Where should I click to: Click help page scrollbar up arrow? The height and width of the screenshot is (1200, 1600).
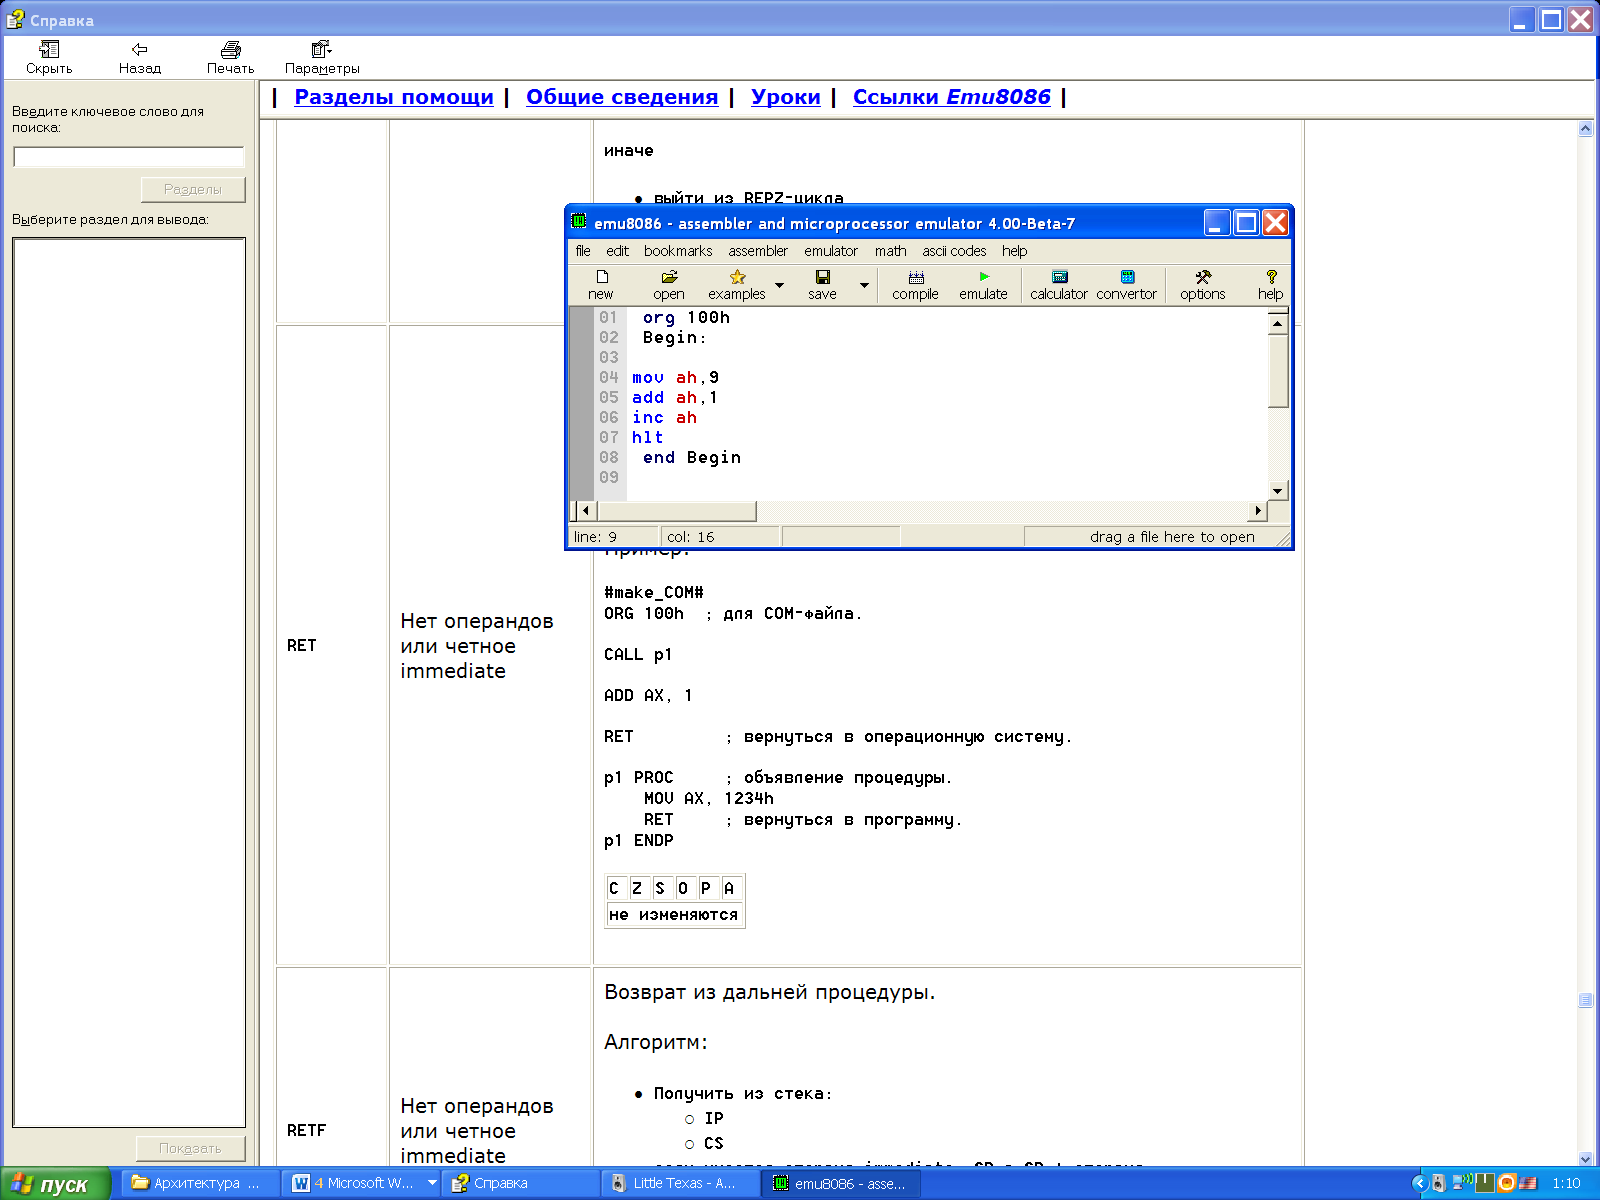[x=1585, y=129]
